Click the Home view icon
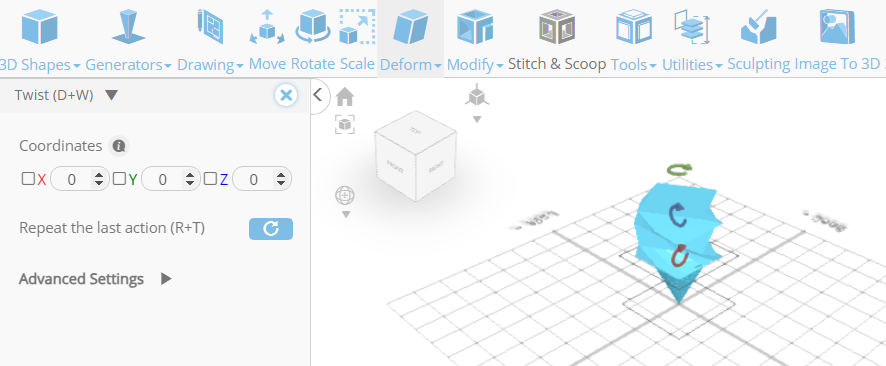This screenshot has width=886, height=366. point(345,97)
